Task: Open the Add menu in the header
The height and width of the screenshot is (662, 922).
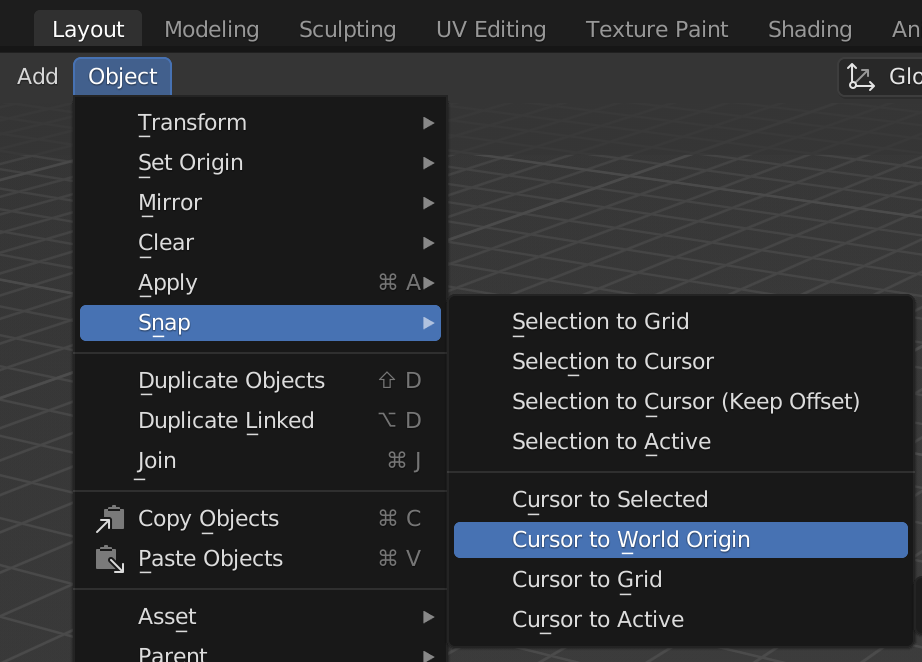Action: click(38, 76)
